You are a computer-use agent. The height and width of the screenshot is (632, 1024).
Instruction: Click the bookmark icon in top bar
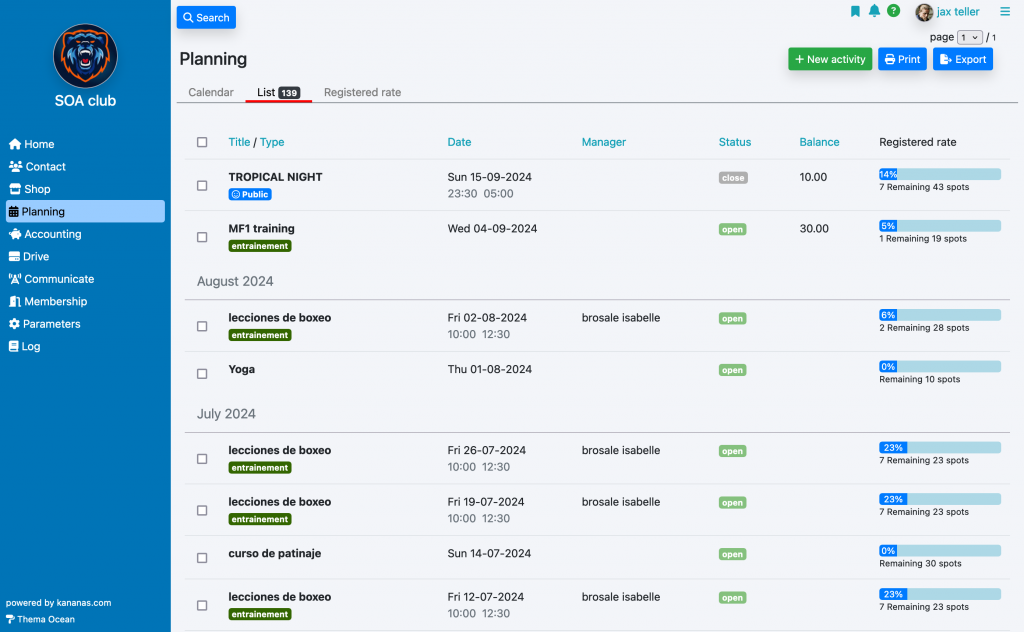coord(855,12)
